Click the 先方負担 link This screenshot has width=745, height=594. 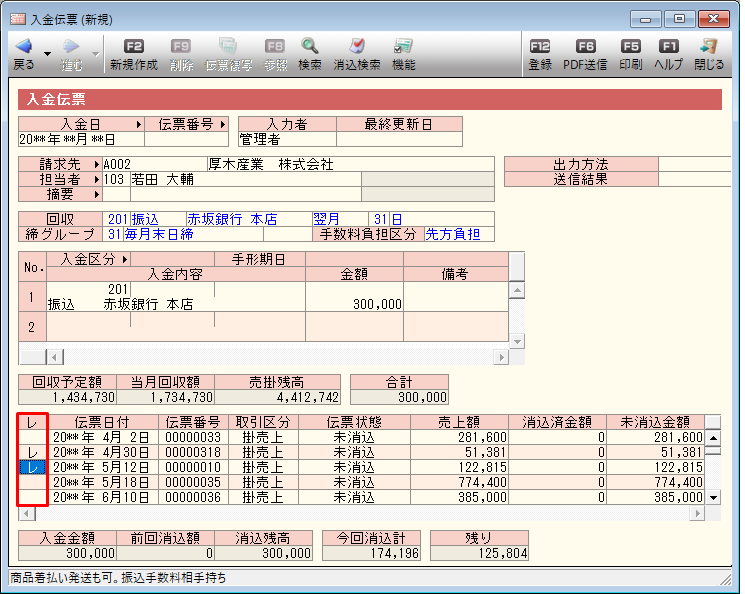[452, 234]
